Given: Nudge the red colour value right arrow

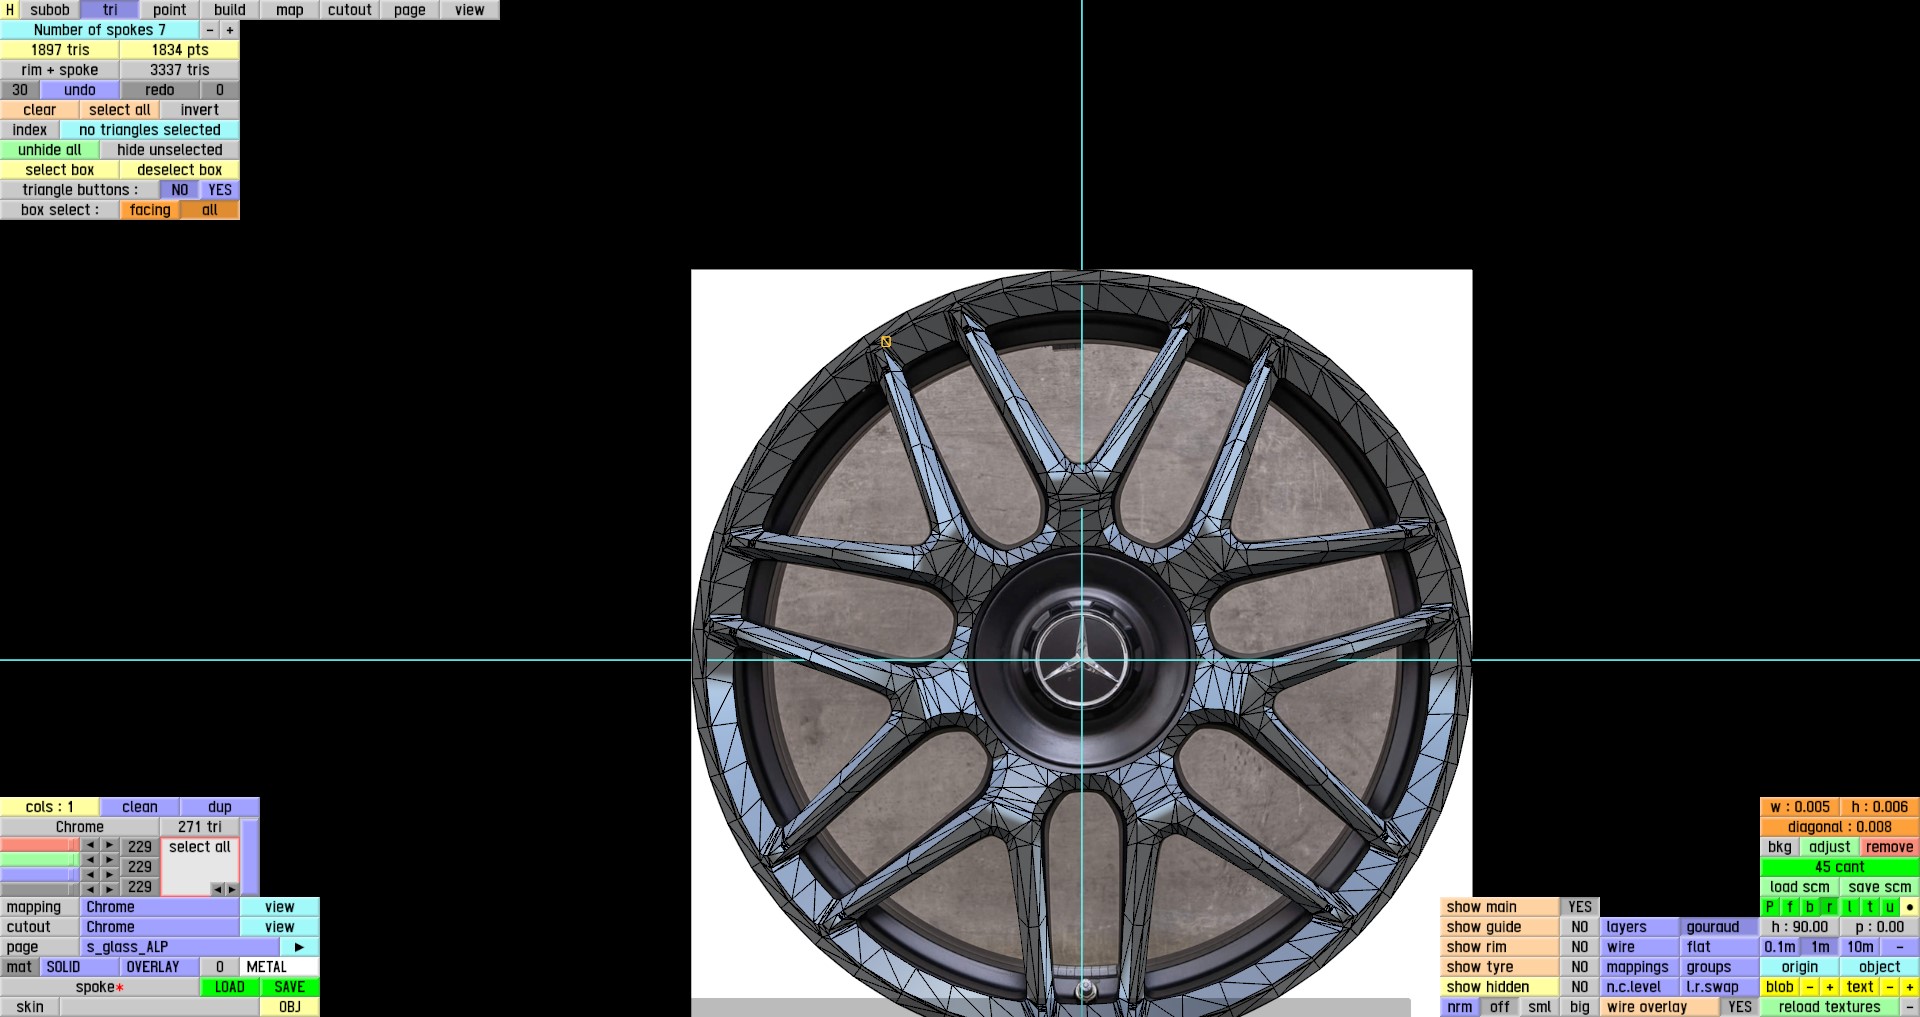Looking at the screenshot, I should click(x=110, y=846).
